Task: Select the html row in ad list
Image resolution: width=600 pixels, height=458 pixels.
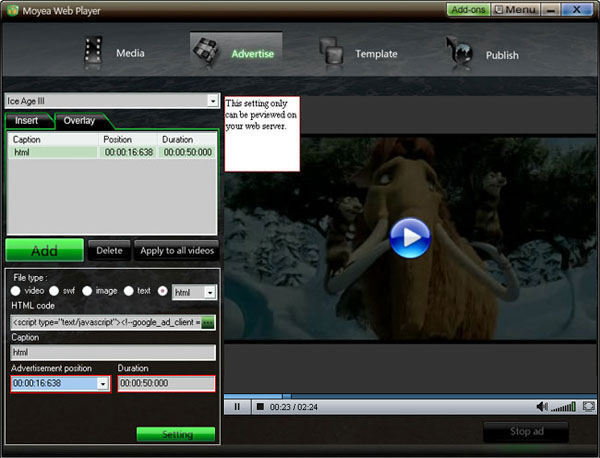Action: click(x=112, y=152)
